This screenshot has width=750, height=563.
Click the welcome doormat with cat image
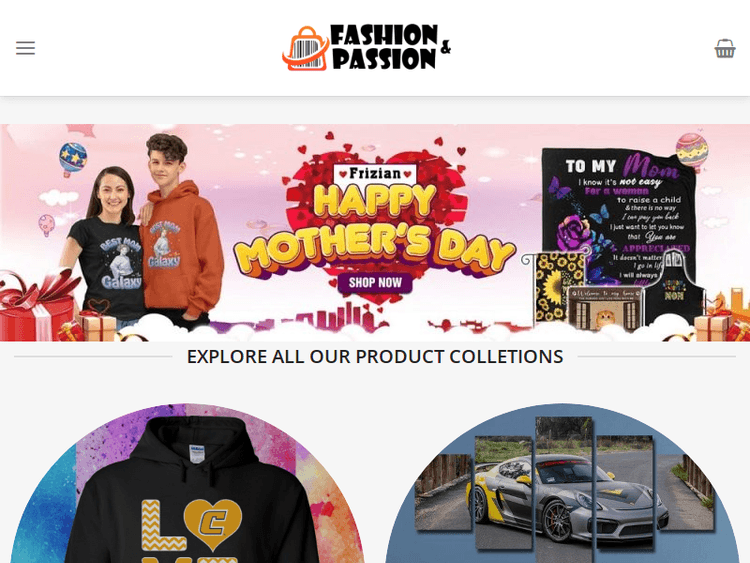point(605,309)
